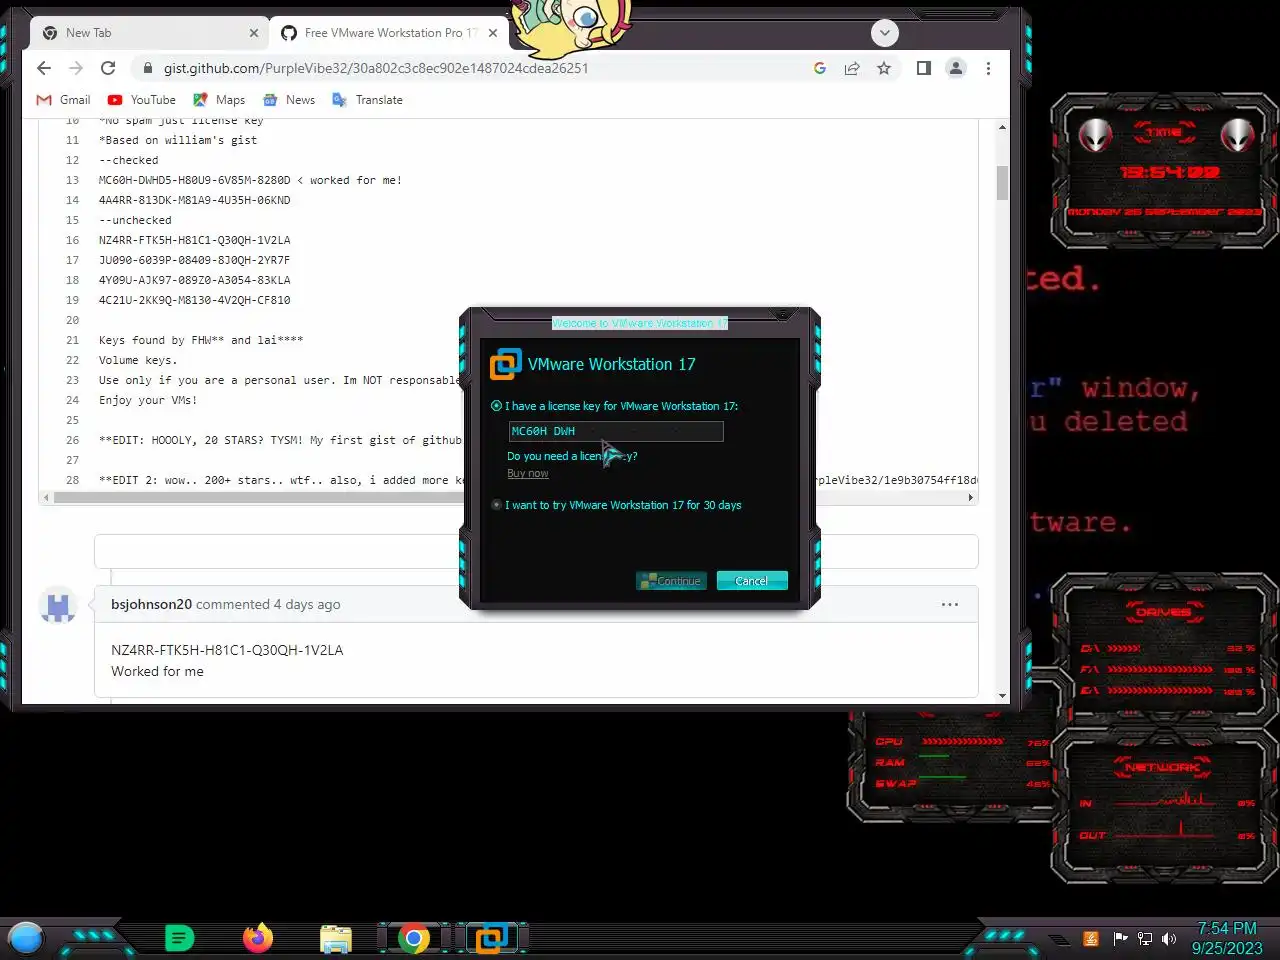The height and width of the screenshot is (960, 1280).
Task: Open File Explorer from the taskbar
Action: coord(336,938)
